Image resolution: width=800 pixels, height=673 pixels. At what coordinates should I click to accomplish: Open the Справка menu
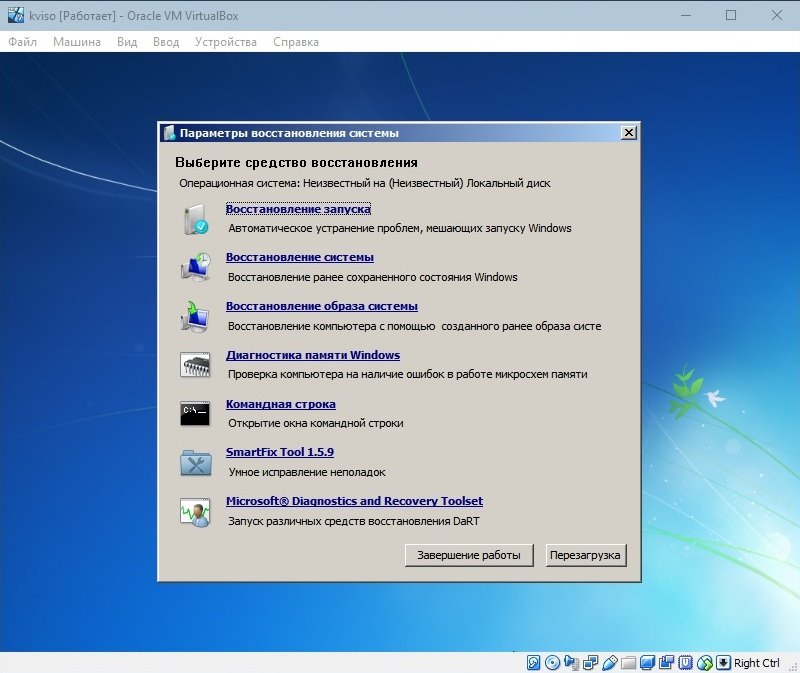pos(296,42)
